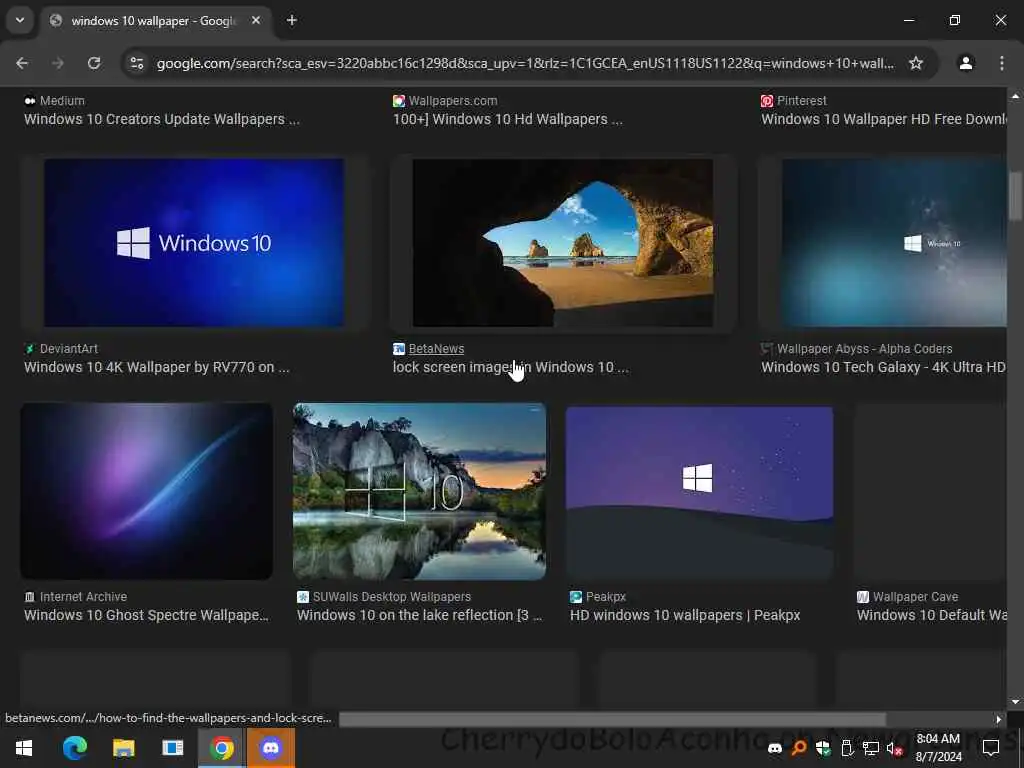Open the lake reflection wallpaper thumbnail
The height and width of the screenshot is (768, 1024).
(419, 491)
